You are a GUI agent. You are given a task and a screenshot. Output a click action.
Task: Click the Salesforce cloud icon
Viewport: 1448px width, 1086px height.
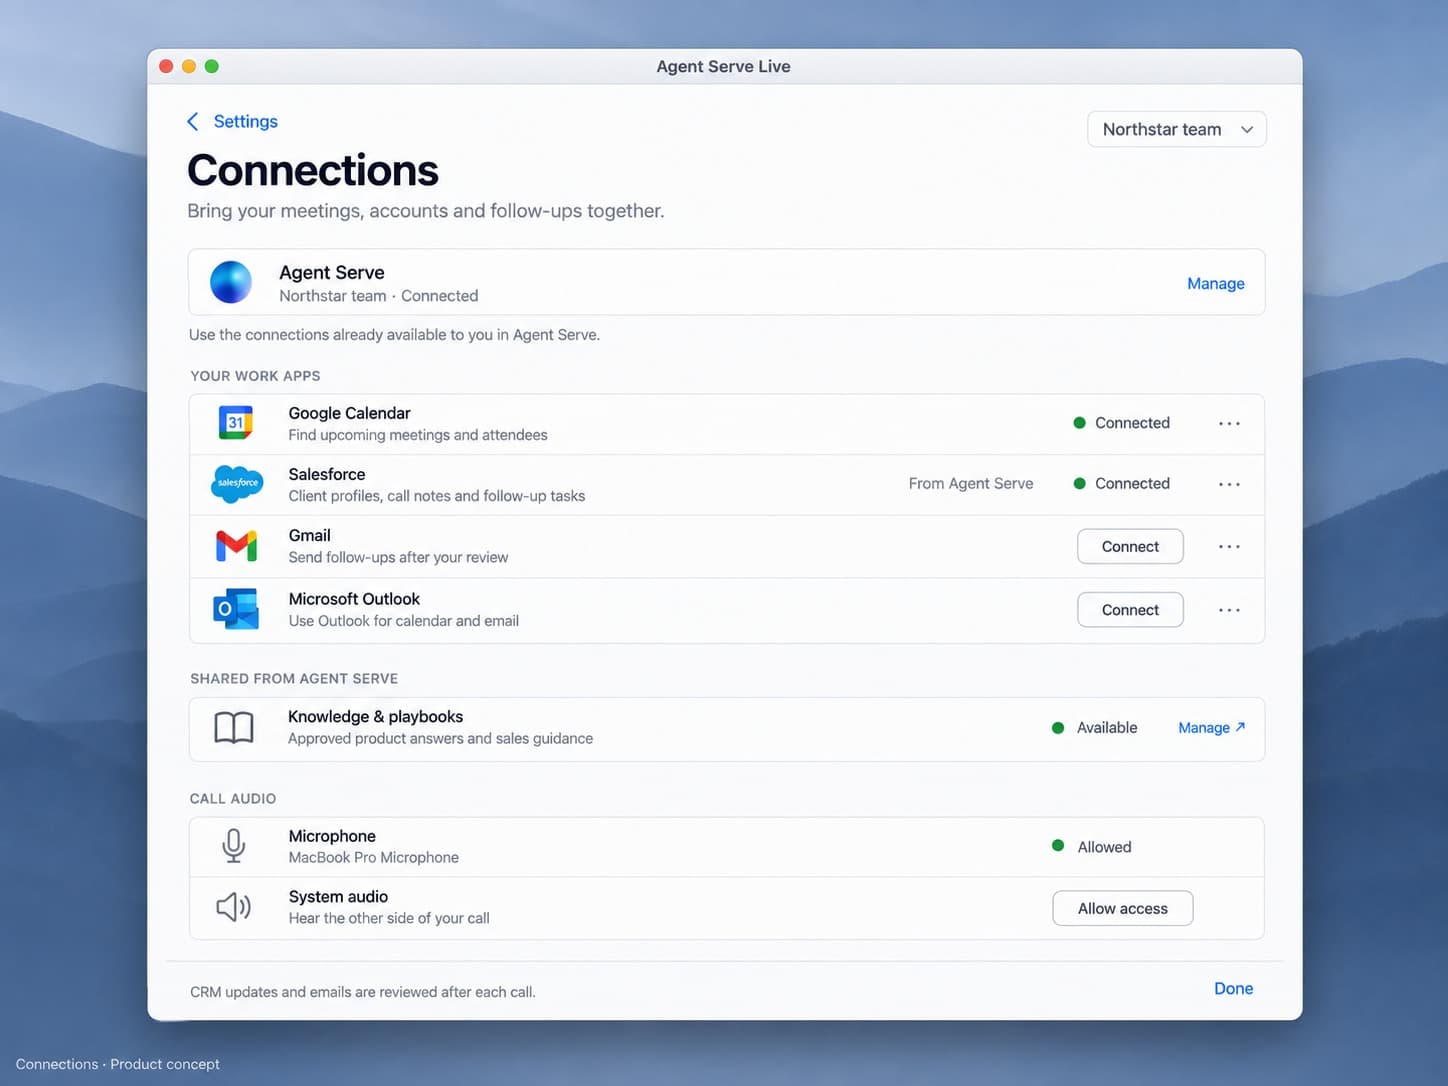(x=237, y=484)
